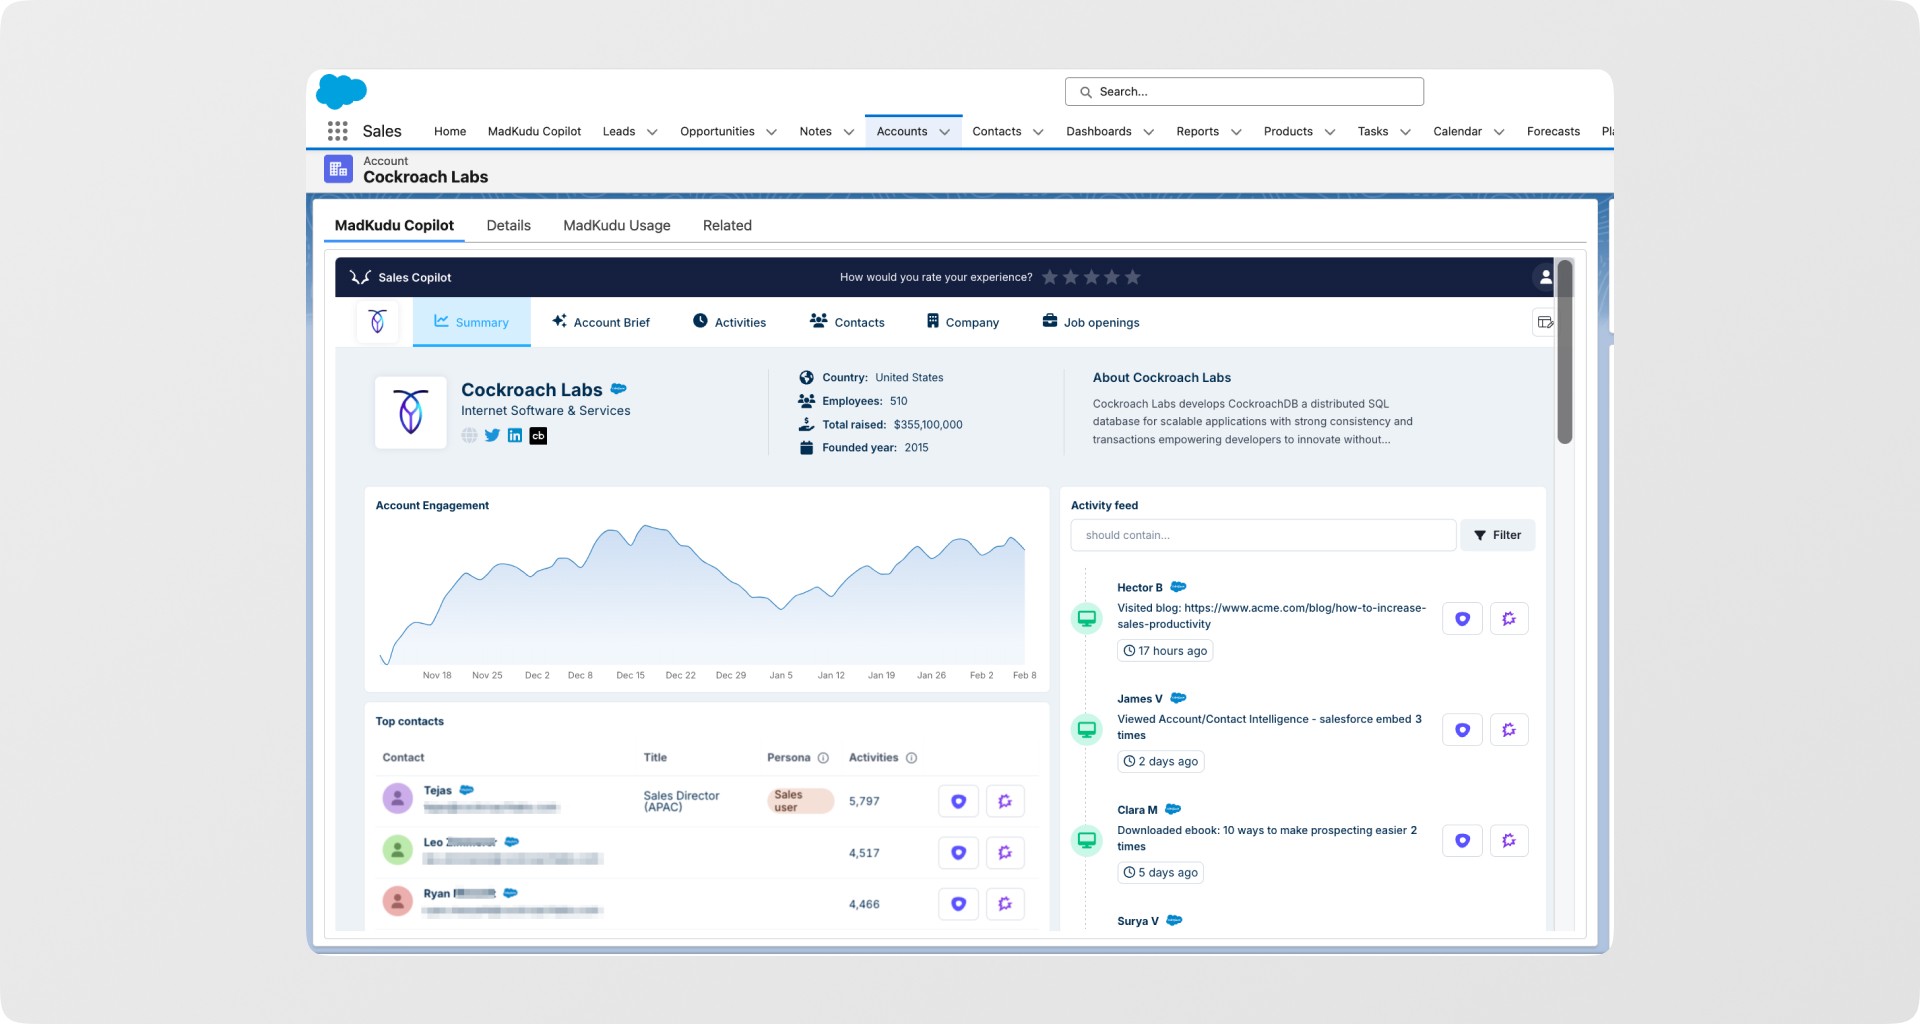Open MadKudu Copilot nav item
This screenshot has height=1024, width=1920.
(534, 131)
